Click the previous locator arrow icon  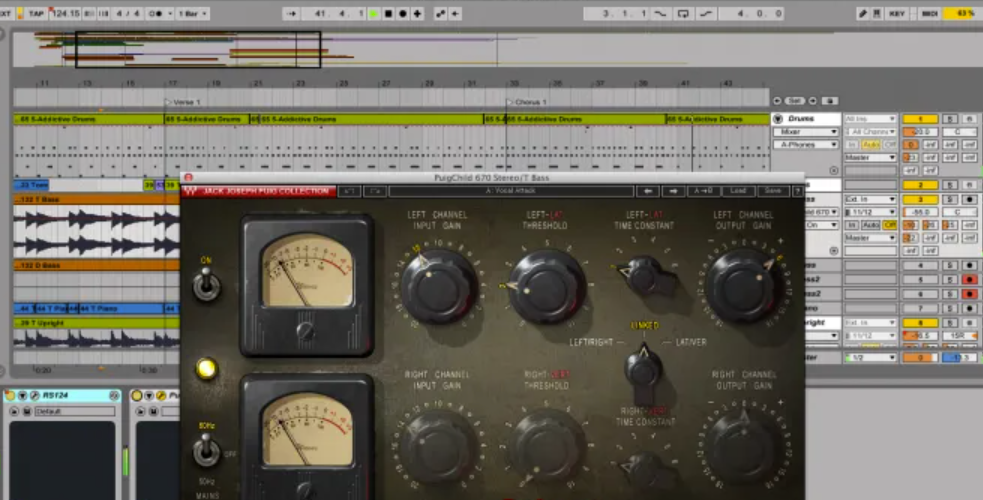(x=777, y=101)
